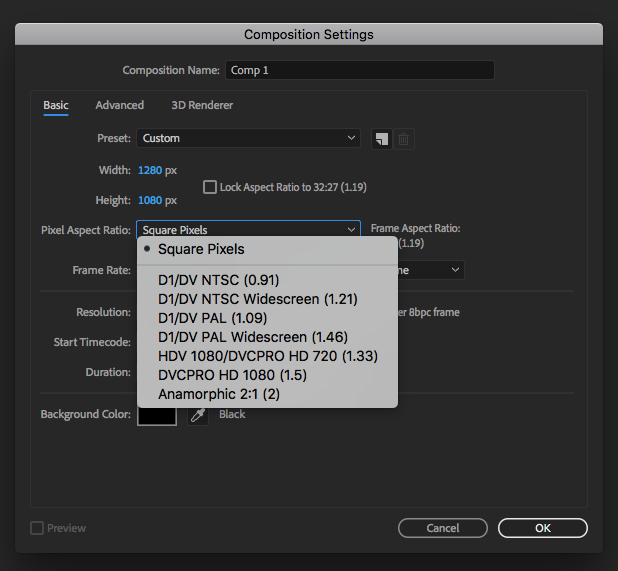Pick DVCPRO HD 1080 (1.5)
The height and width of the screenshot is (571, 618).
(232, 375)
